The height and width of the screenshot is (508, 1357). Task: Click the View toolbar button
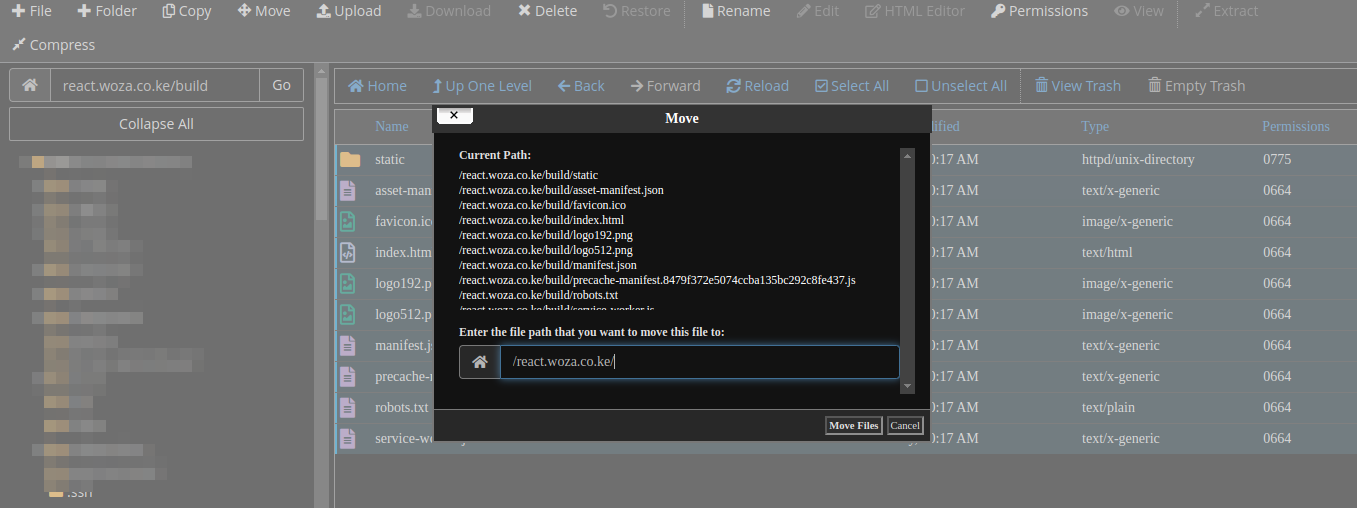tap(1139, 11)
